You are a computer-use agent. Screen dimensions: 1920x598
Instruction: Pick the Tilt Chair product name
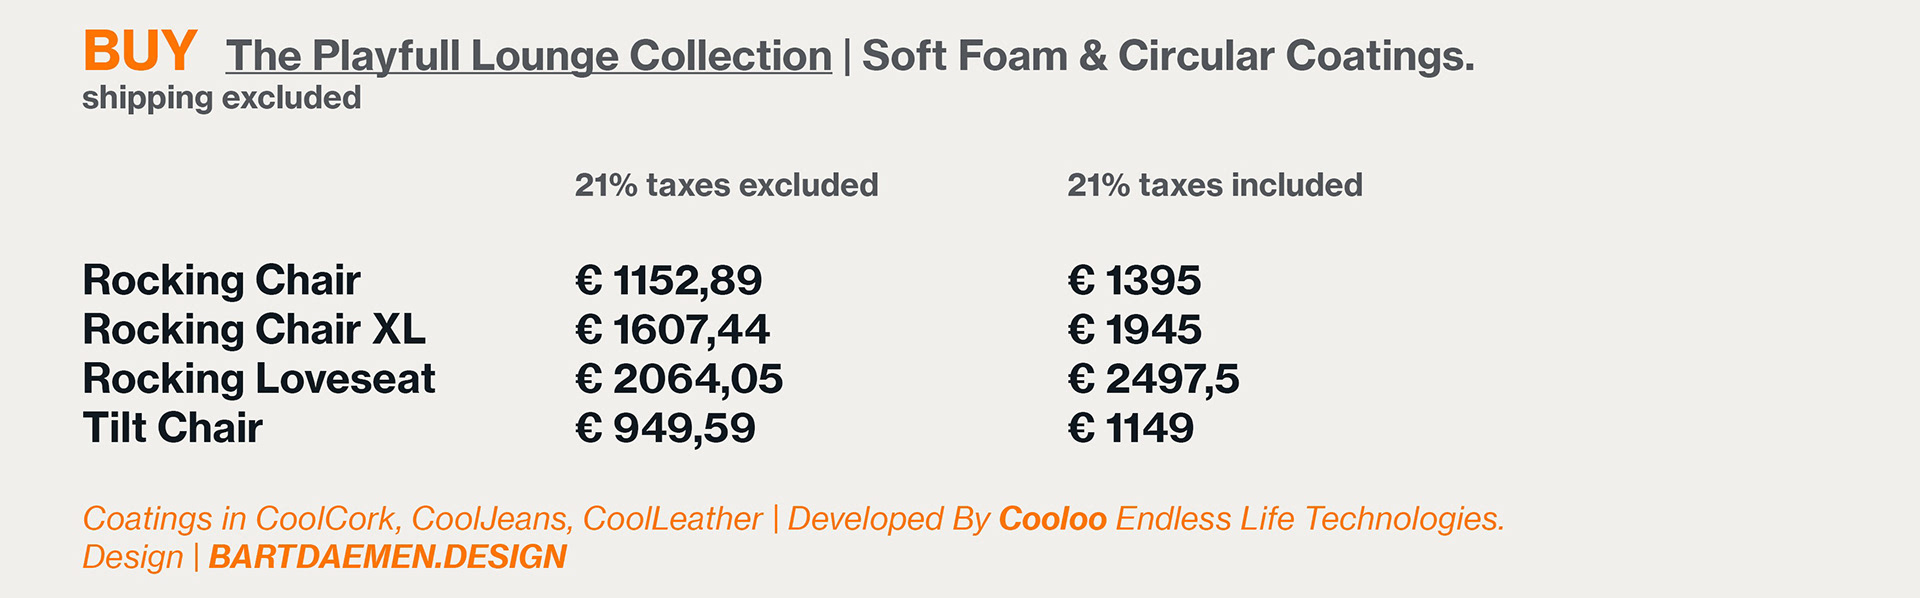click(x=172, y=428)
